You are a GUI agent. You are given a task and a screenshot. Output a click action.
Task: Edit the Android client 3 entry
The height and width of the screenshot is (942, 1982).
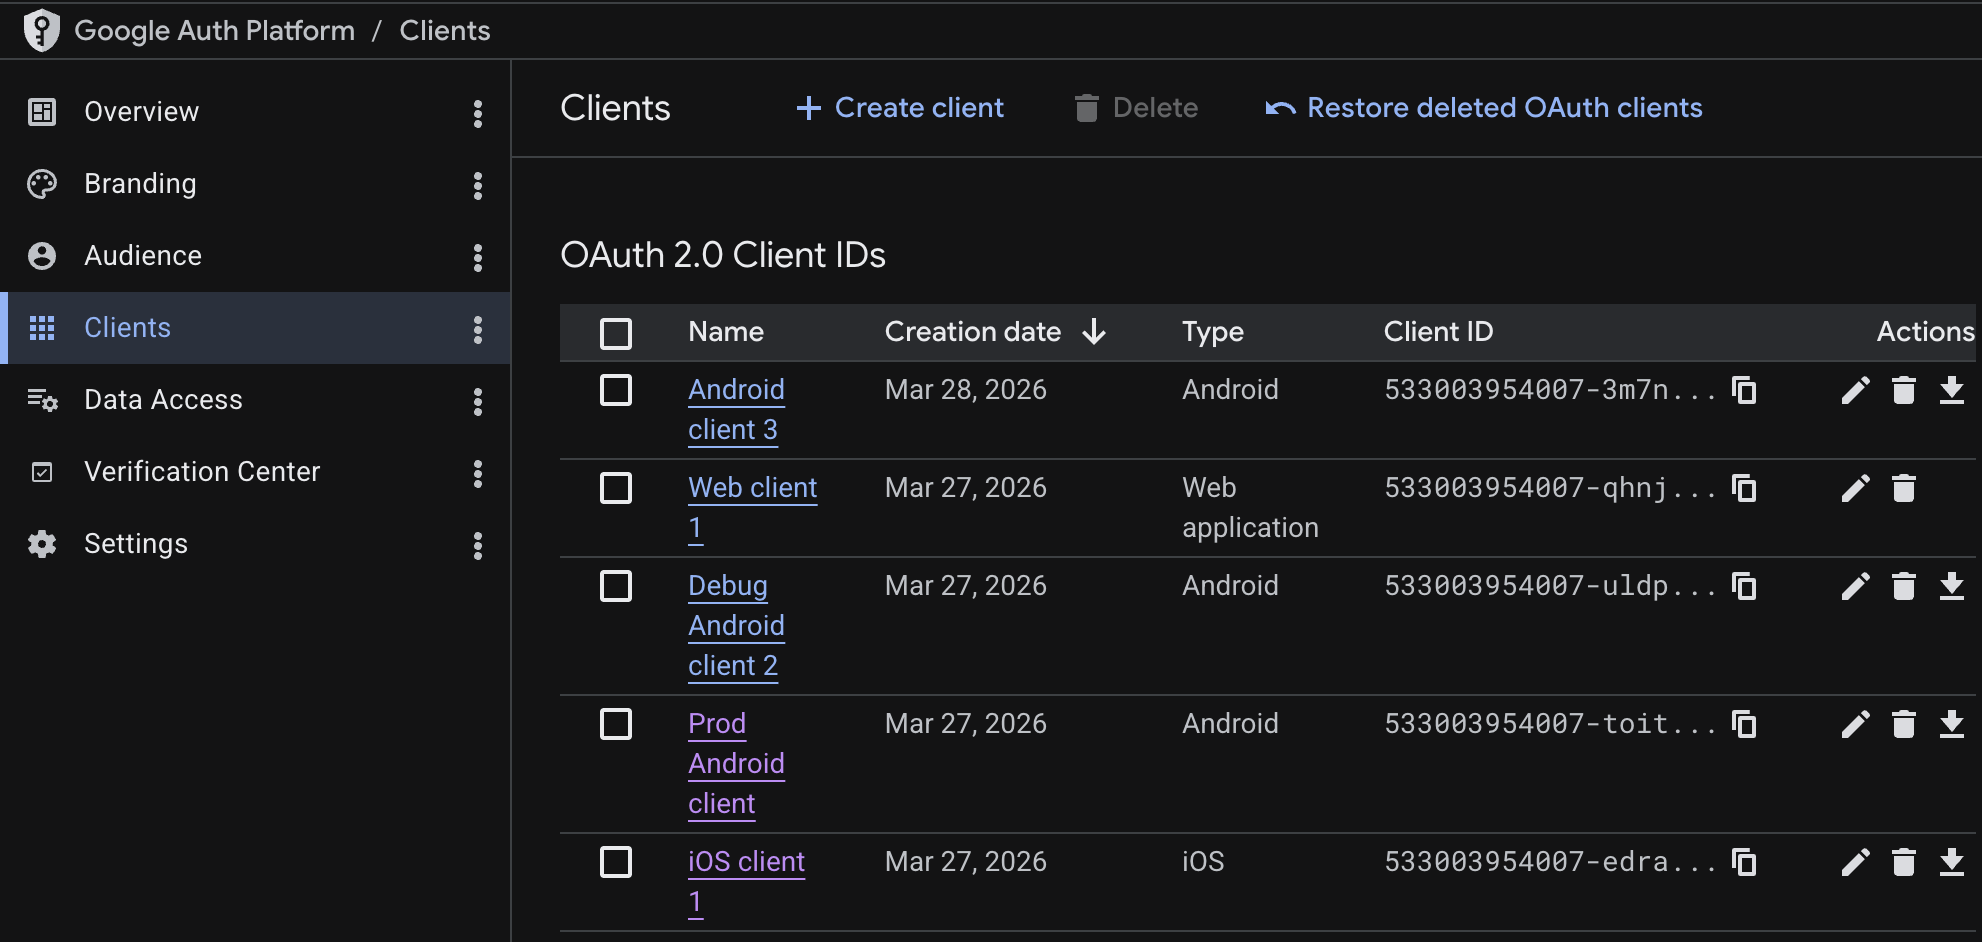tap(1855, 390)
